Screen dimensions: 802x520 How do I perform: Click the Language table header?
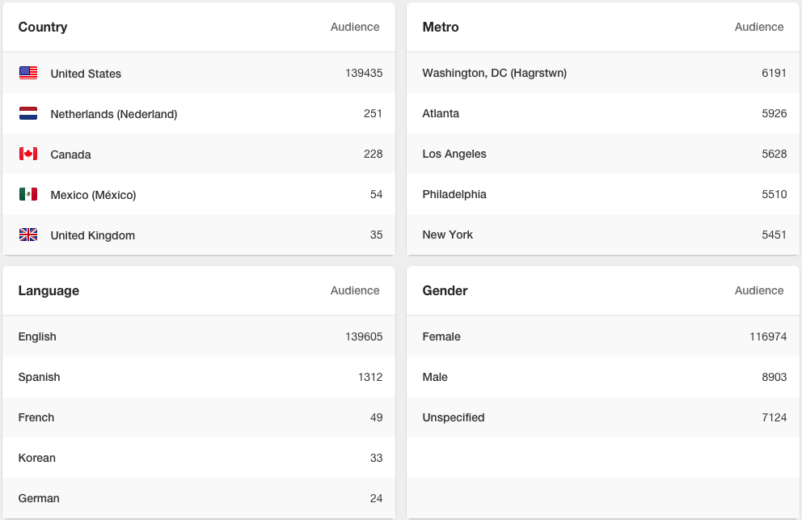click(x=49, y=290)
